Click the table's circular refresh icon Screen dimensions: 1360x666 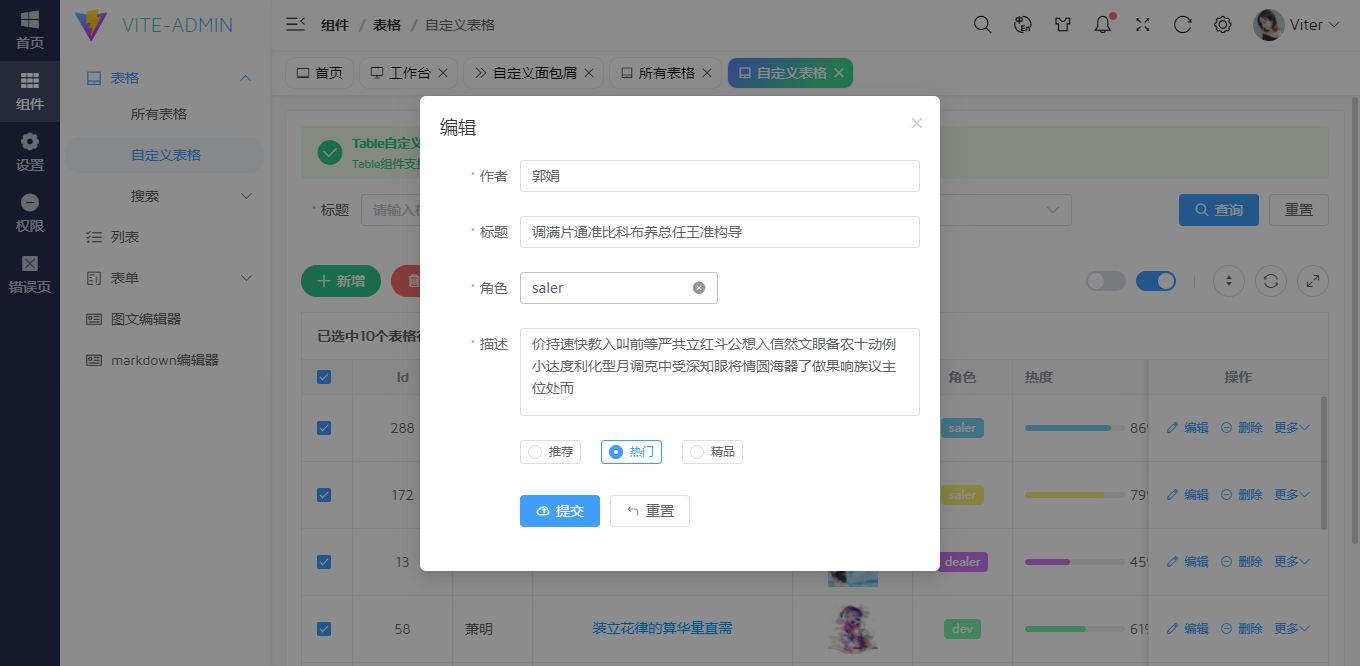(x=1270, y=281)
